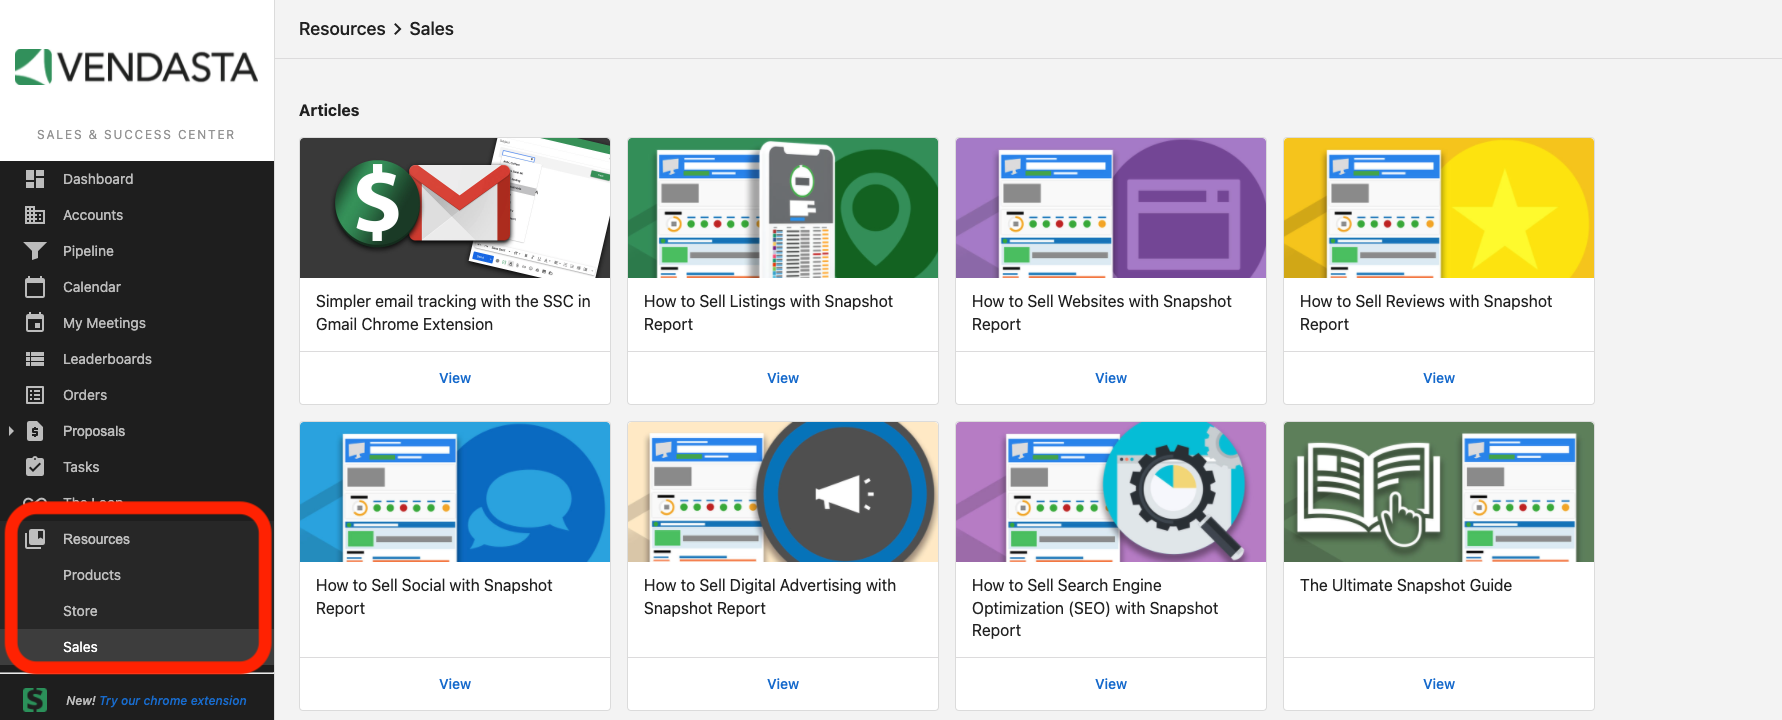View How to Sell Digital Advertising article

coord(783,684)
